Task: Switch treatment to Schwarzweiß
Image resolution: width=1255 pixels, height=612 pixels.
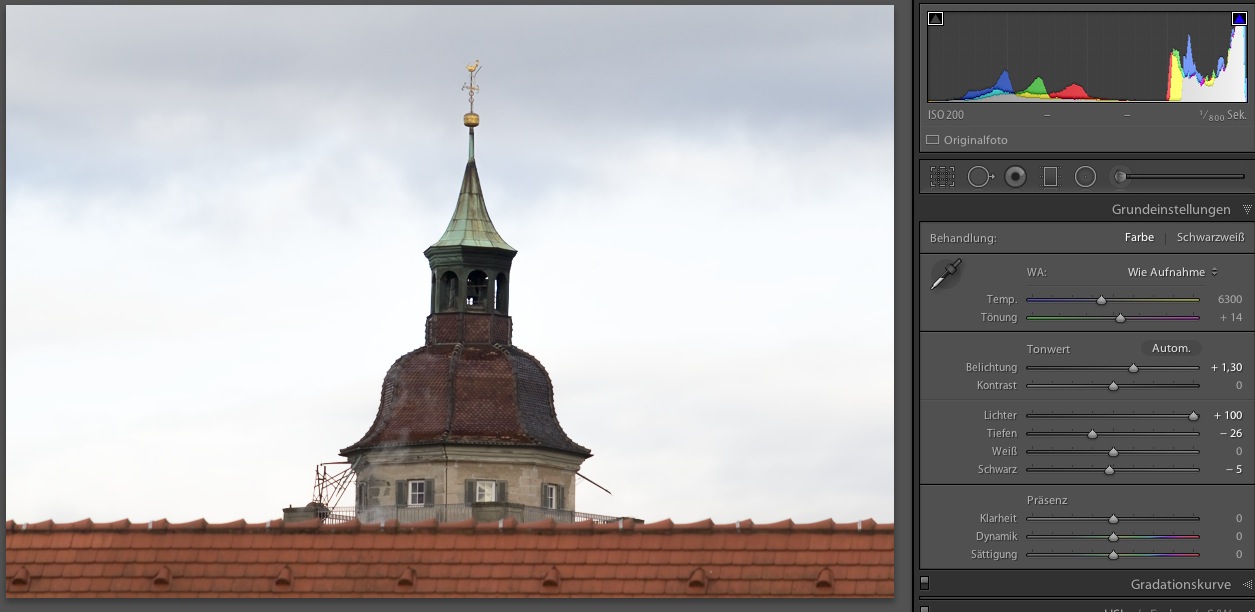Action: click(x=1210, y=238)
